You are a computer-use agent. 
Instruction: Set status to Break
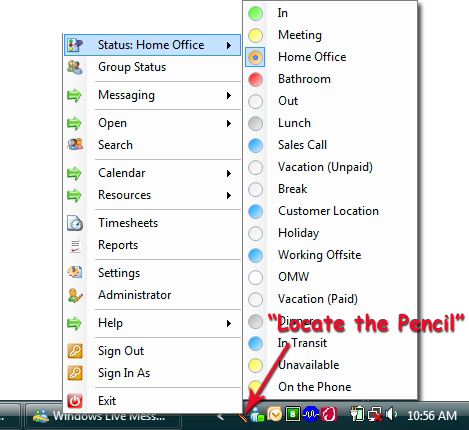pos(330,189)
